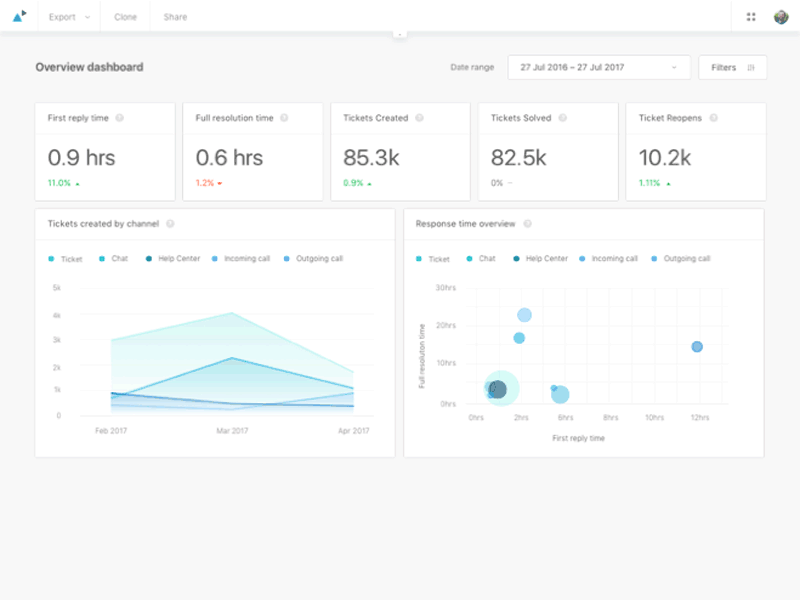
Task: Open the apps grid icon near top right
Action: tap(749, 16)
